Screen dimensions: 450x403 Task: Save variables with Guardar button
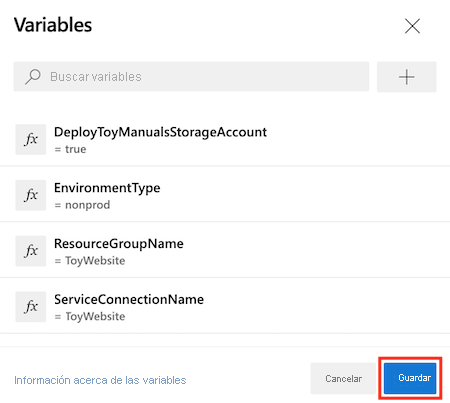pos(410,378)
